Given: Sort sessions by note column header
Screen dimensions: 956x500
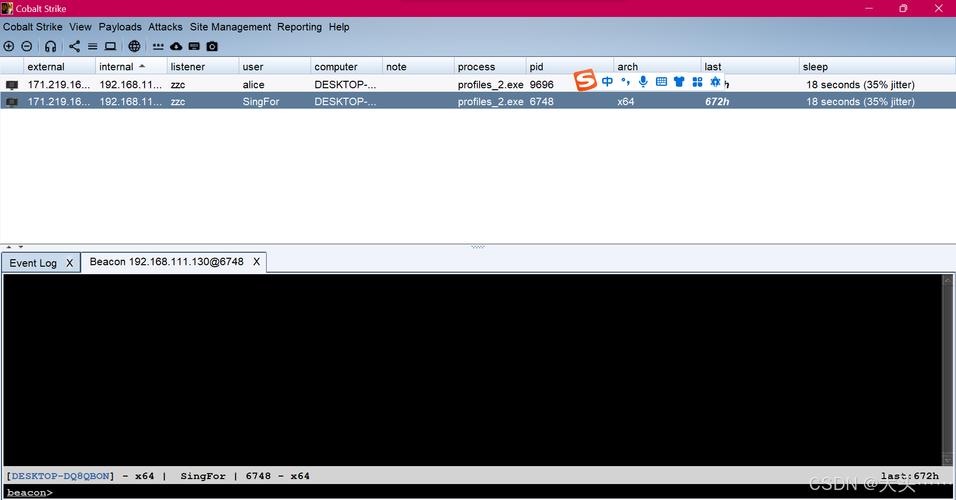Looking at the screenshot, I should click(x=418, y=66).
